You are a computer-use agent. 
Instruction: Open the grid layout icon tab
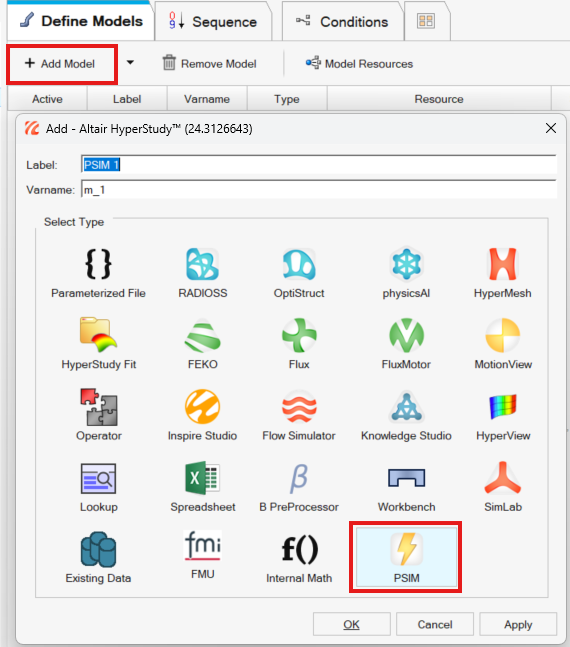pyautogui.click(x=426, y=21)
